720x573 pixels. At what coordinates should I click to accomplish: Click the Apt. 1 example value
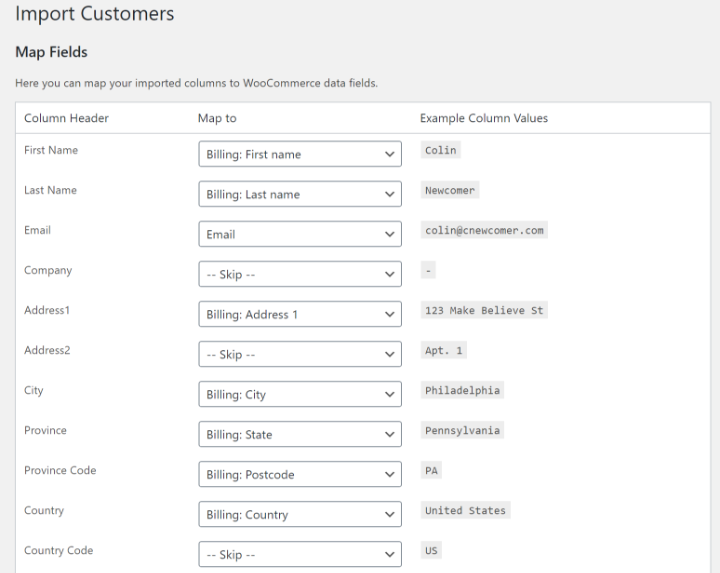(x=445, y=350)
